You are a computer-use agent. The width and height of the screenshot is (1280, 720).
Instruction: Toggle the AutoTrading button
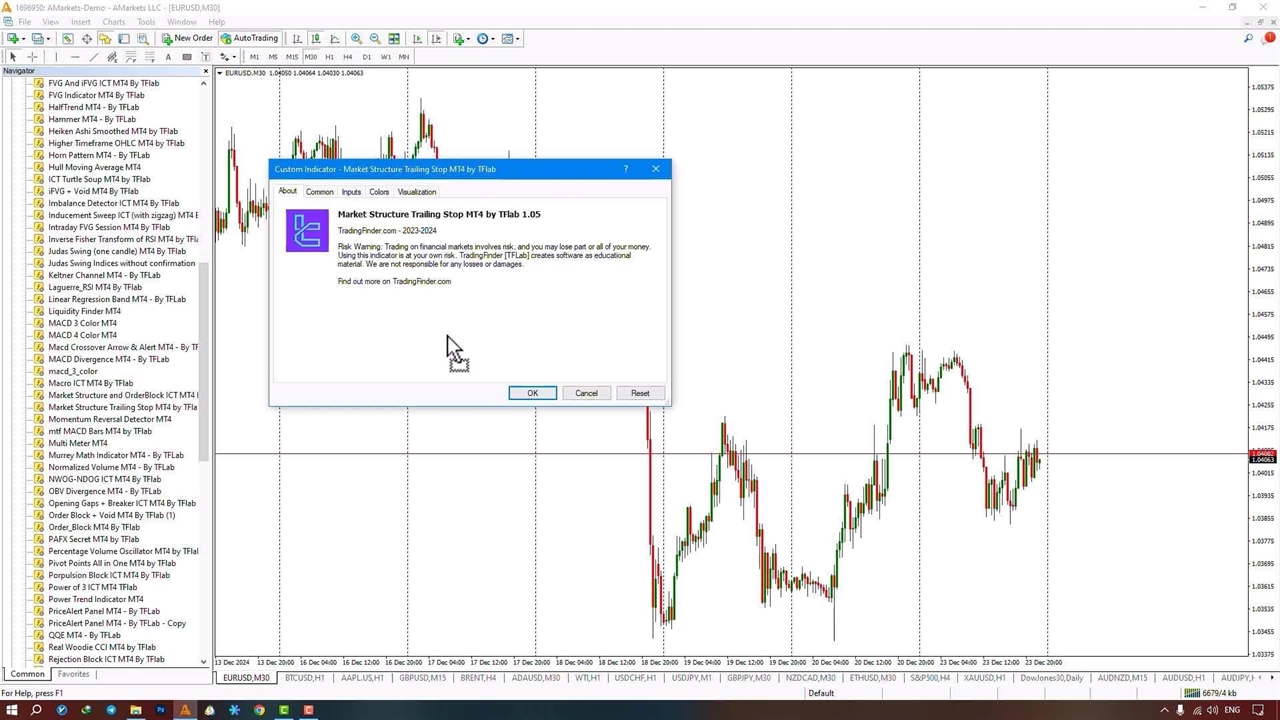click(249, 38)
